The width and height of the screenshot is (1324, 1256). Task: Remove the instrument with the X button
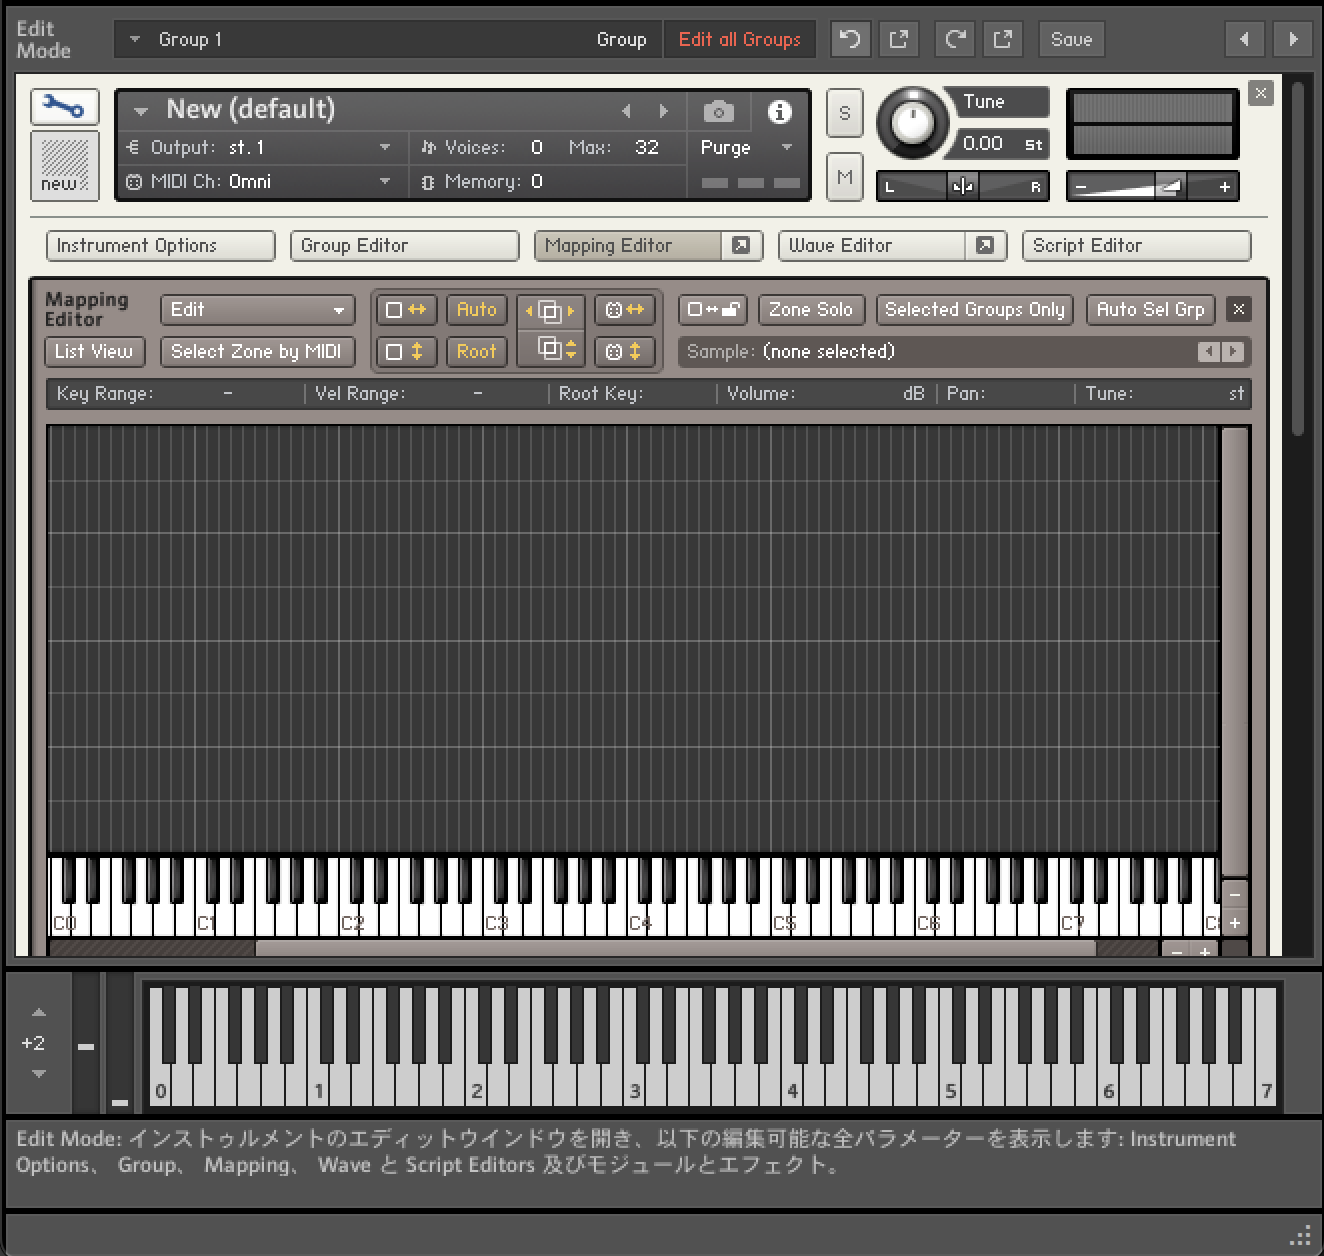tap(1261, 93)
